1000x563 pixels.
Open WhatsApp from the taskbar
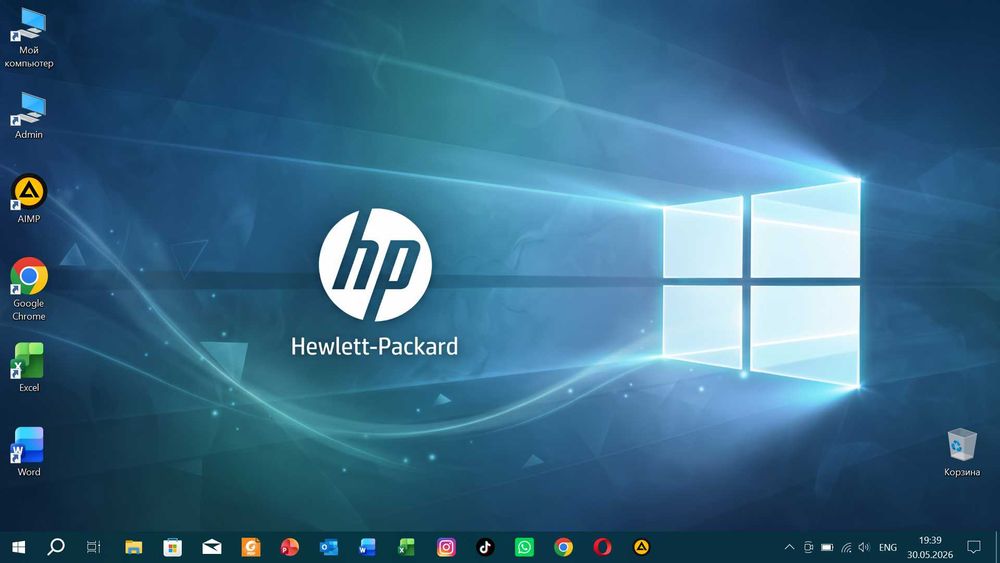tap(524, 547)
